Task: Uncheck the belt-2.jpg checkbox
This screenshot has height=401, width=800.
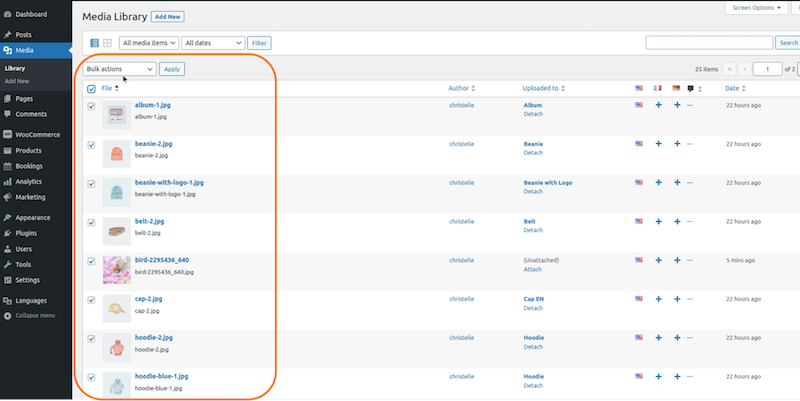Action: (x=91, y=222)
